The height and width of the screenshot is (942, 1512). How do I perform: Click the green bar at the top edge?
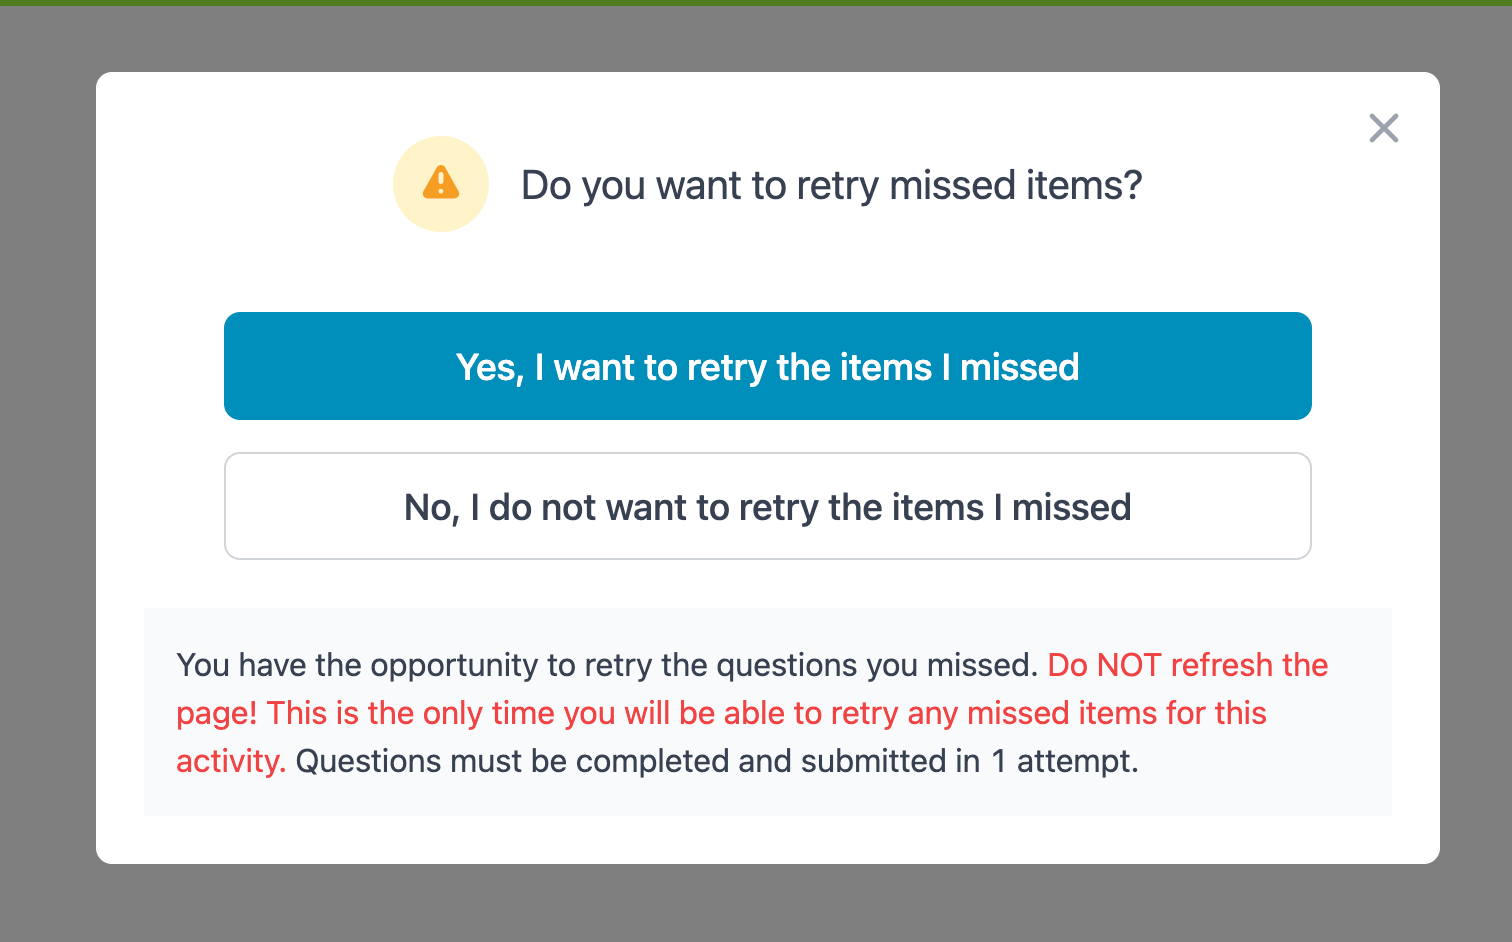click(x=756, y=3)
